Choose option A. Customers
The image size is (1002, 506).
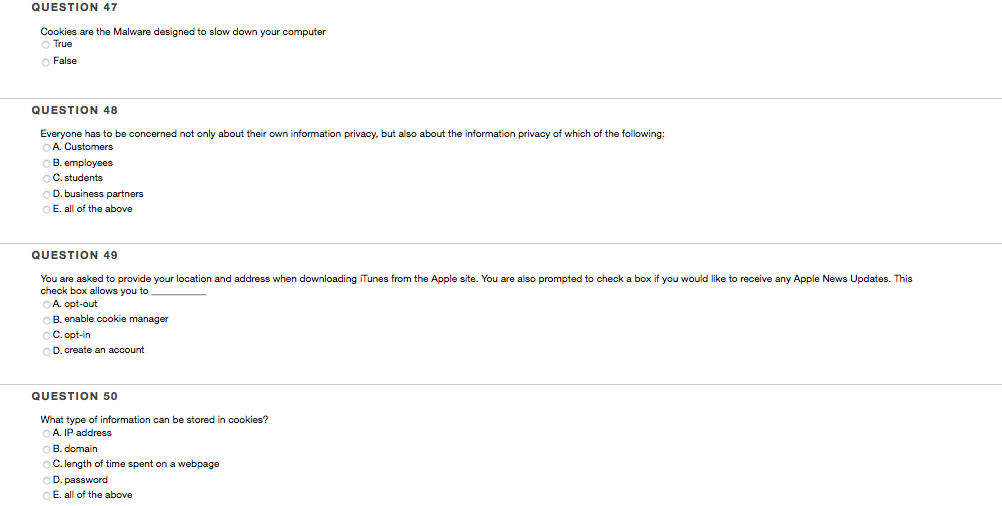tap(46, 148)
